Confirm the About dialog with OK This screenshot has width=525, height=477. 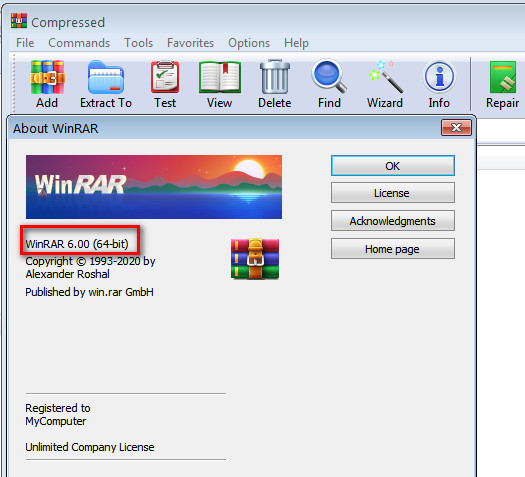coord(393,166)
